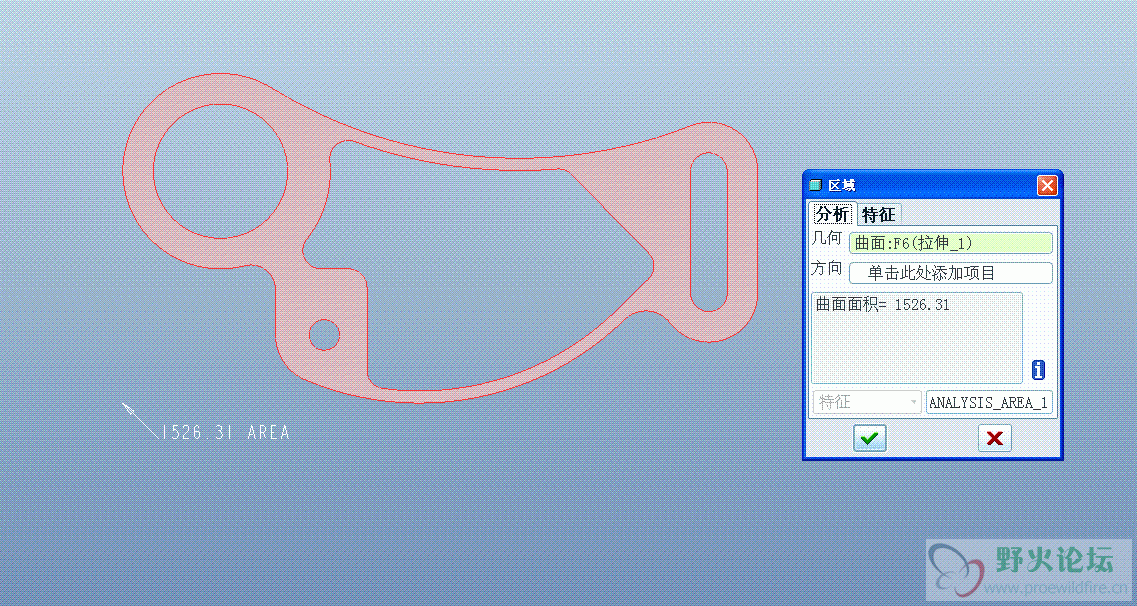Cancel analysis with red X button
The width and height of the screenshot is (1137, 606).
pyautogui.click(x=995, y=438)
